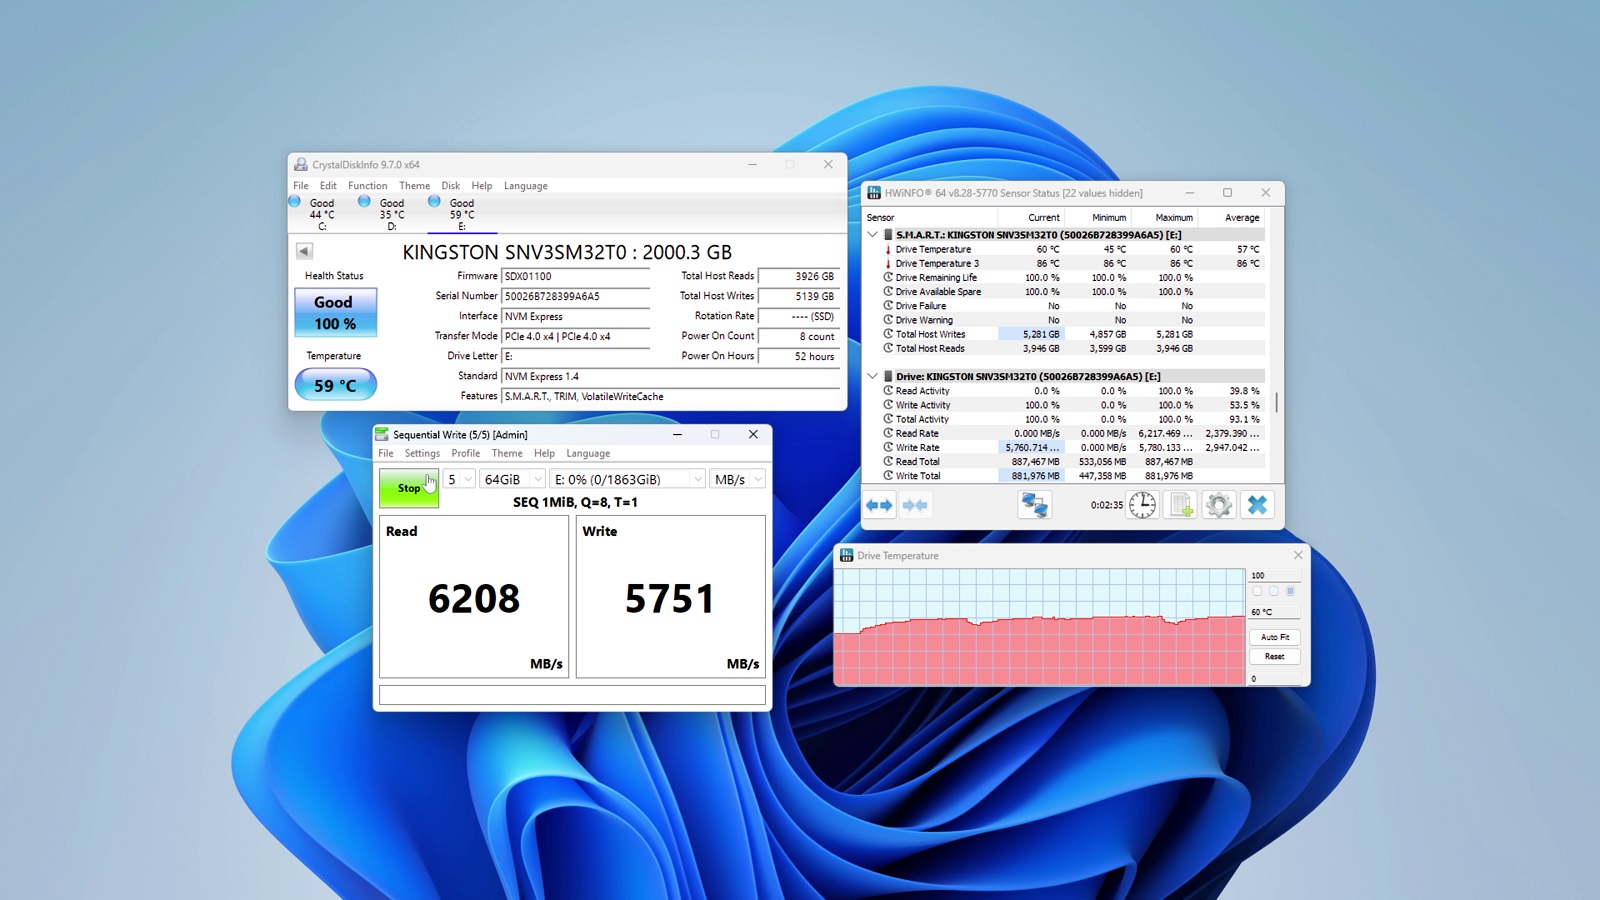
Task: Click the HWiNFO sensor list vertical scrollbar
Action: (x=1276, y=403)
